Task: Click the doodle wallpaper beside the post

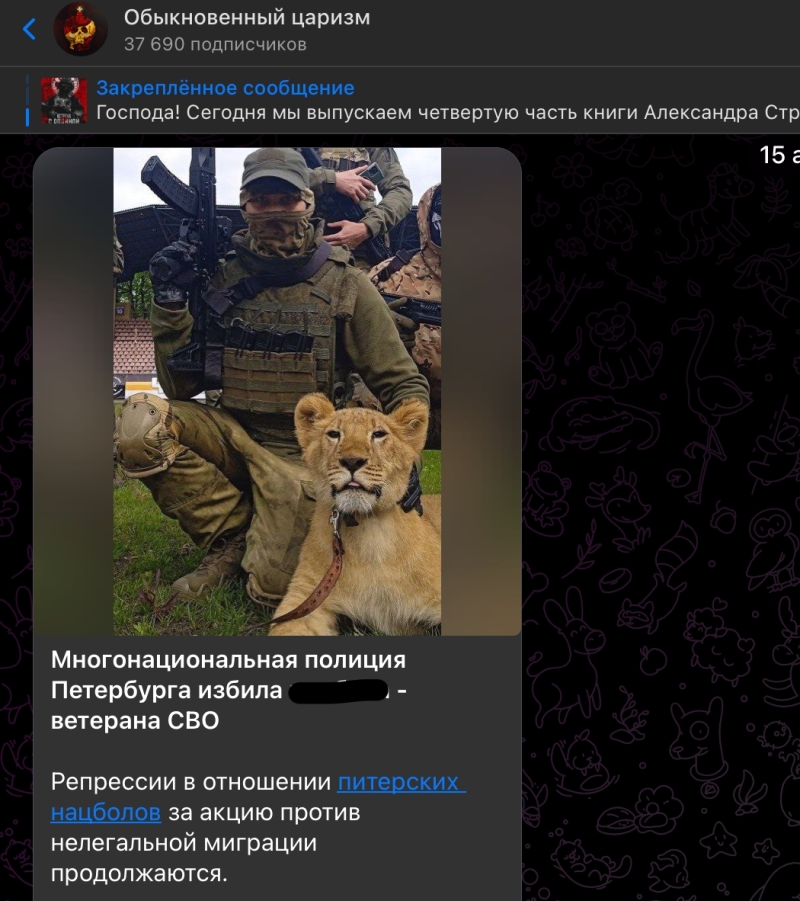Action: pyautogui.click(x=661, y=517)
